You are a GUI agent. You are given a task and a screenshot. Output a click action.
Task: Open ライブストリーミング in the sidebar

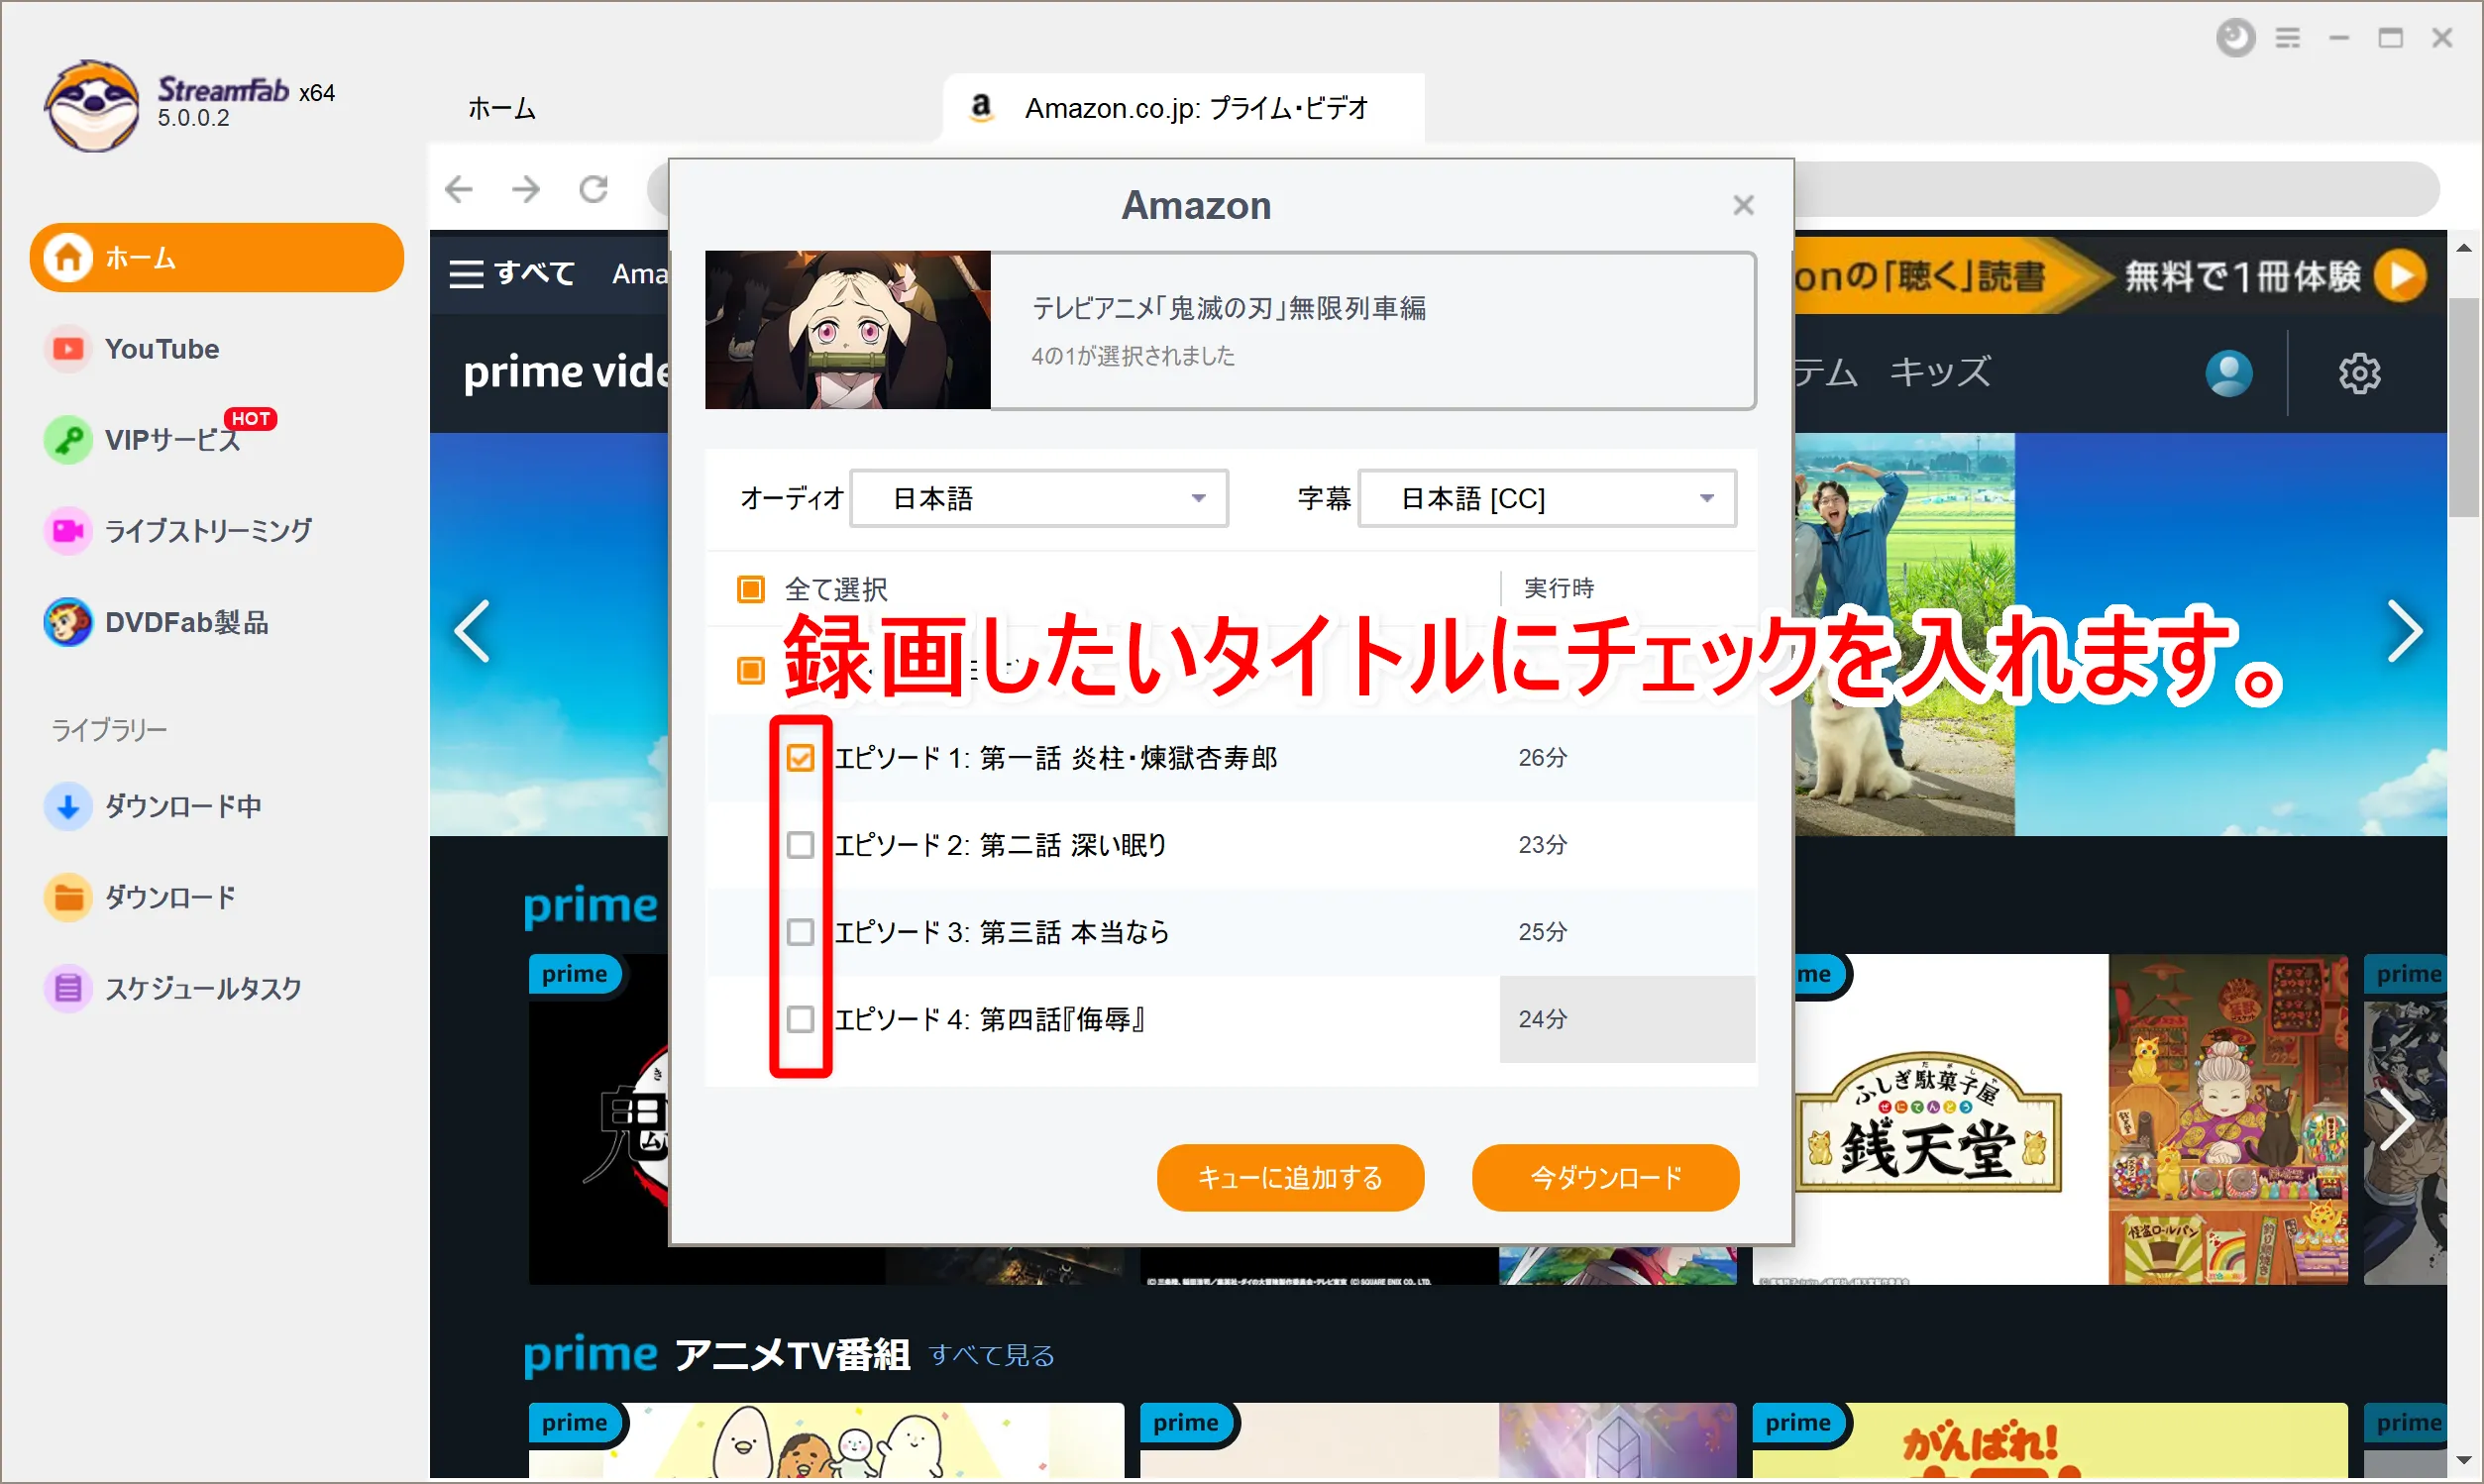pos(178,530)
